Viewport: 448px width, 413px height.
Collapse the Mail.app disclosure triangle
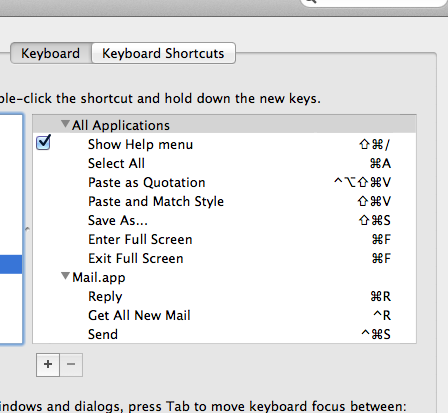coord(65,276)
